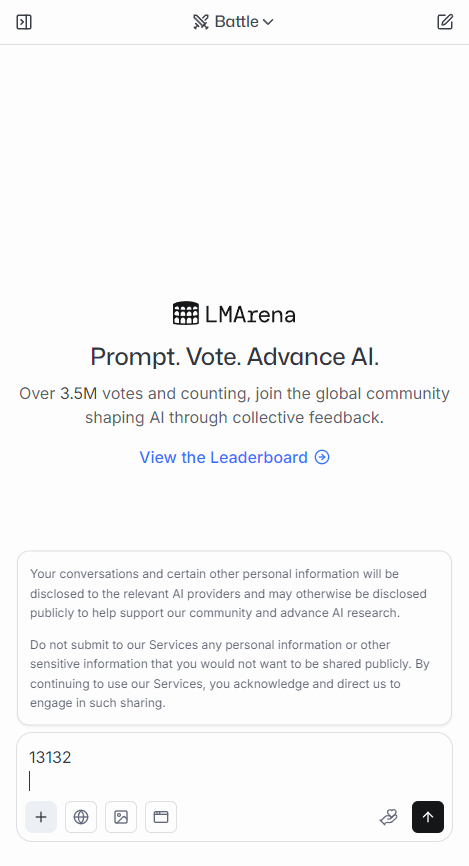Click the LMArena colosseum logo icon
The width and height of the screenshot is (469, 866).
(186, 313)
